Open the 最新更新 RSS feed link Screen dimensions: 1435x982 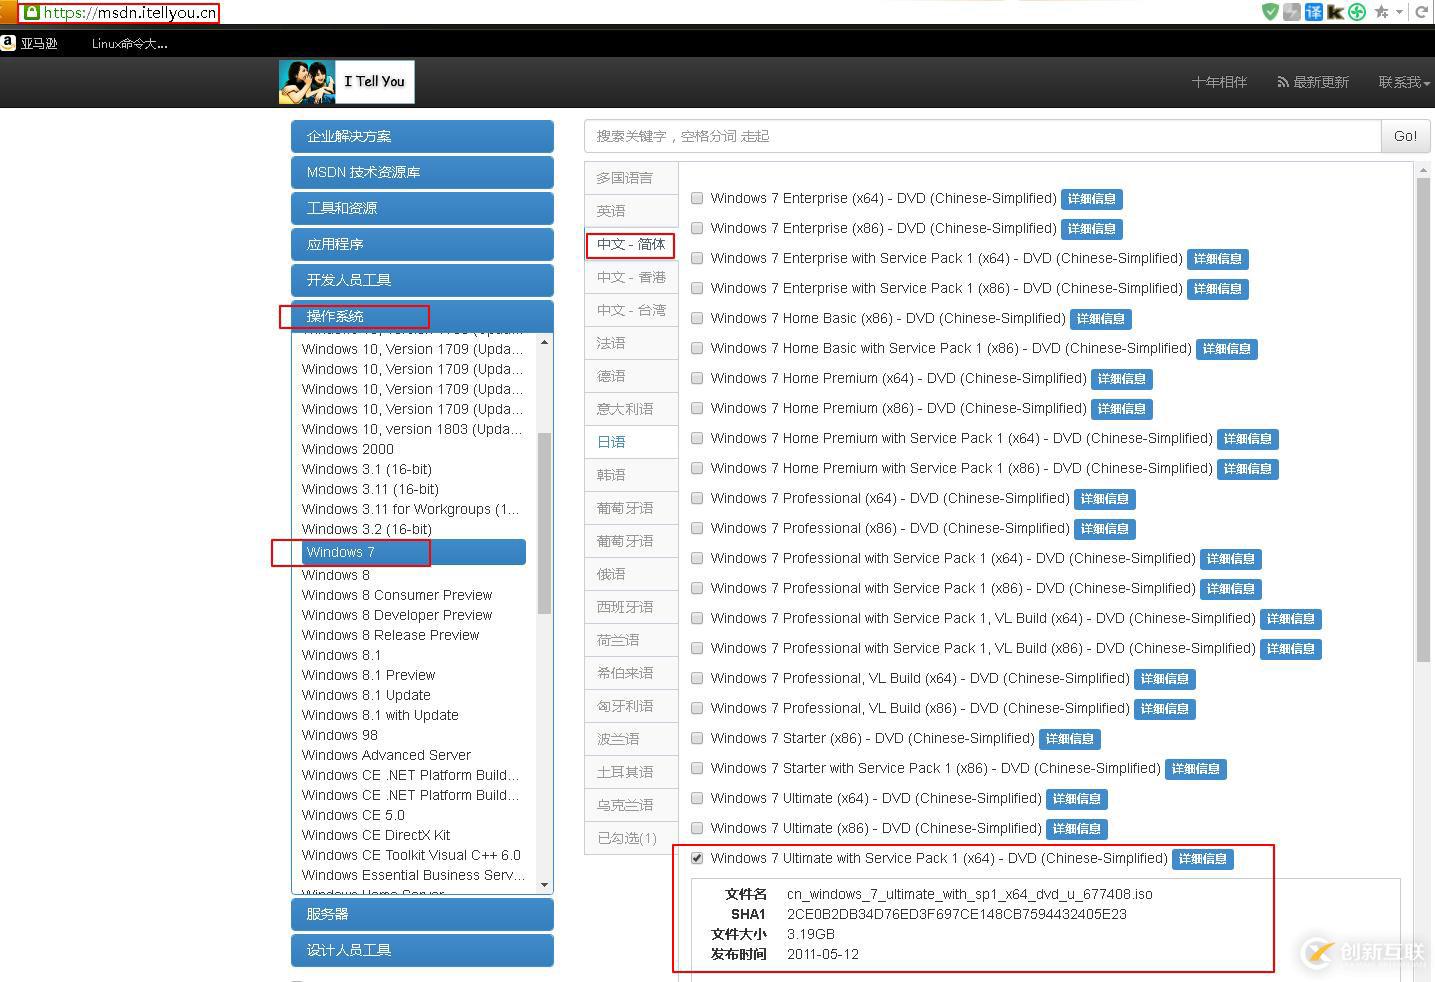point(1313,82)
